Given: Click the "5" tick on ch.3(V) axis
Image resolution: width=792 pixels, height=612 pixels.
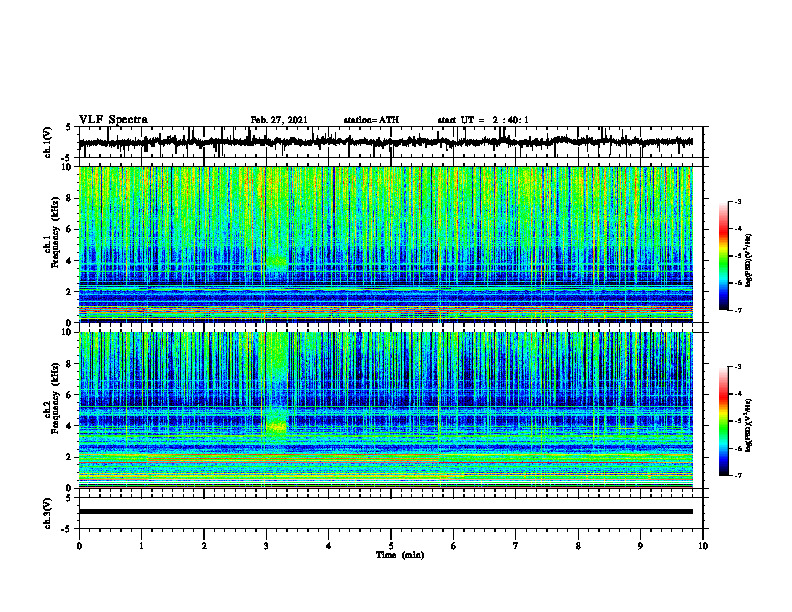Looking at the screenshot, I should 70,498.
